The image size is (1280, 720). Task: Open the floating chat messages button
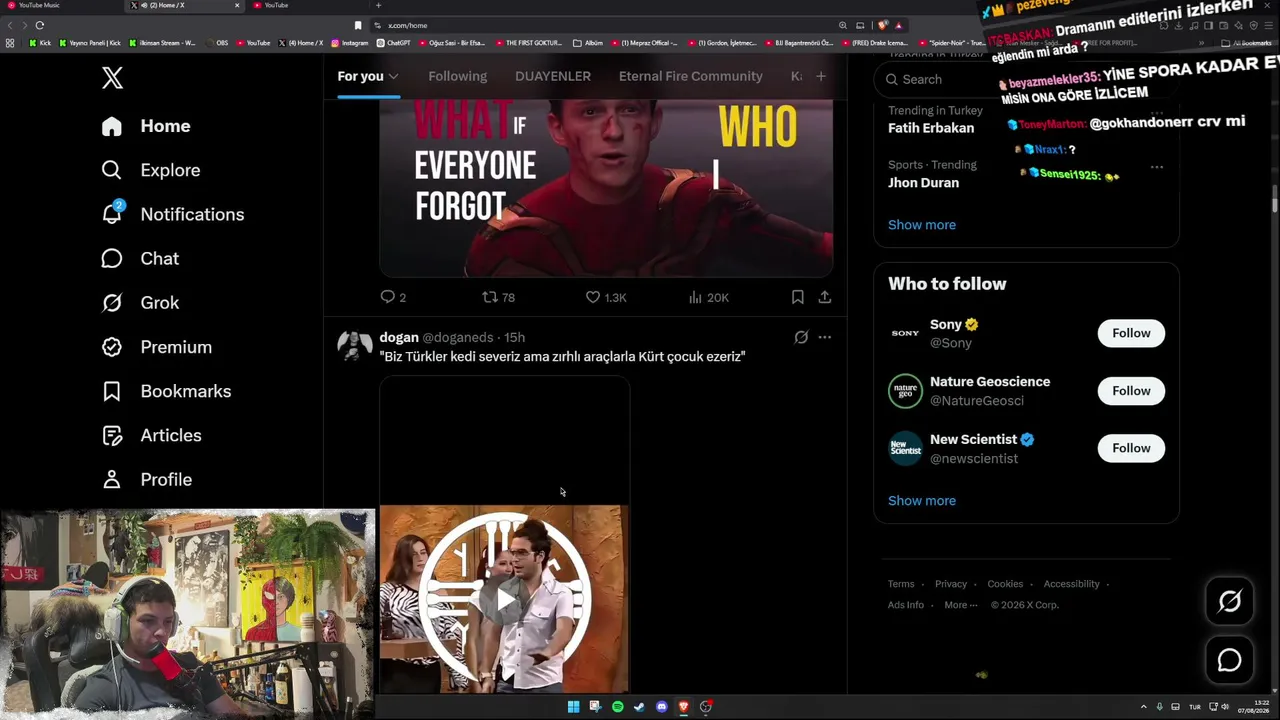click(1229, 660)
